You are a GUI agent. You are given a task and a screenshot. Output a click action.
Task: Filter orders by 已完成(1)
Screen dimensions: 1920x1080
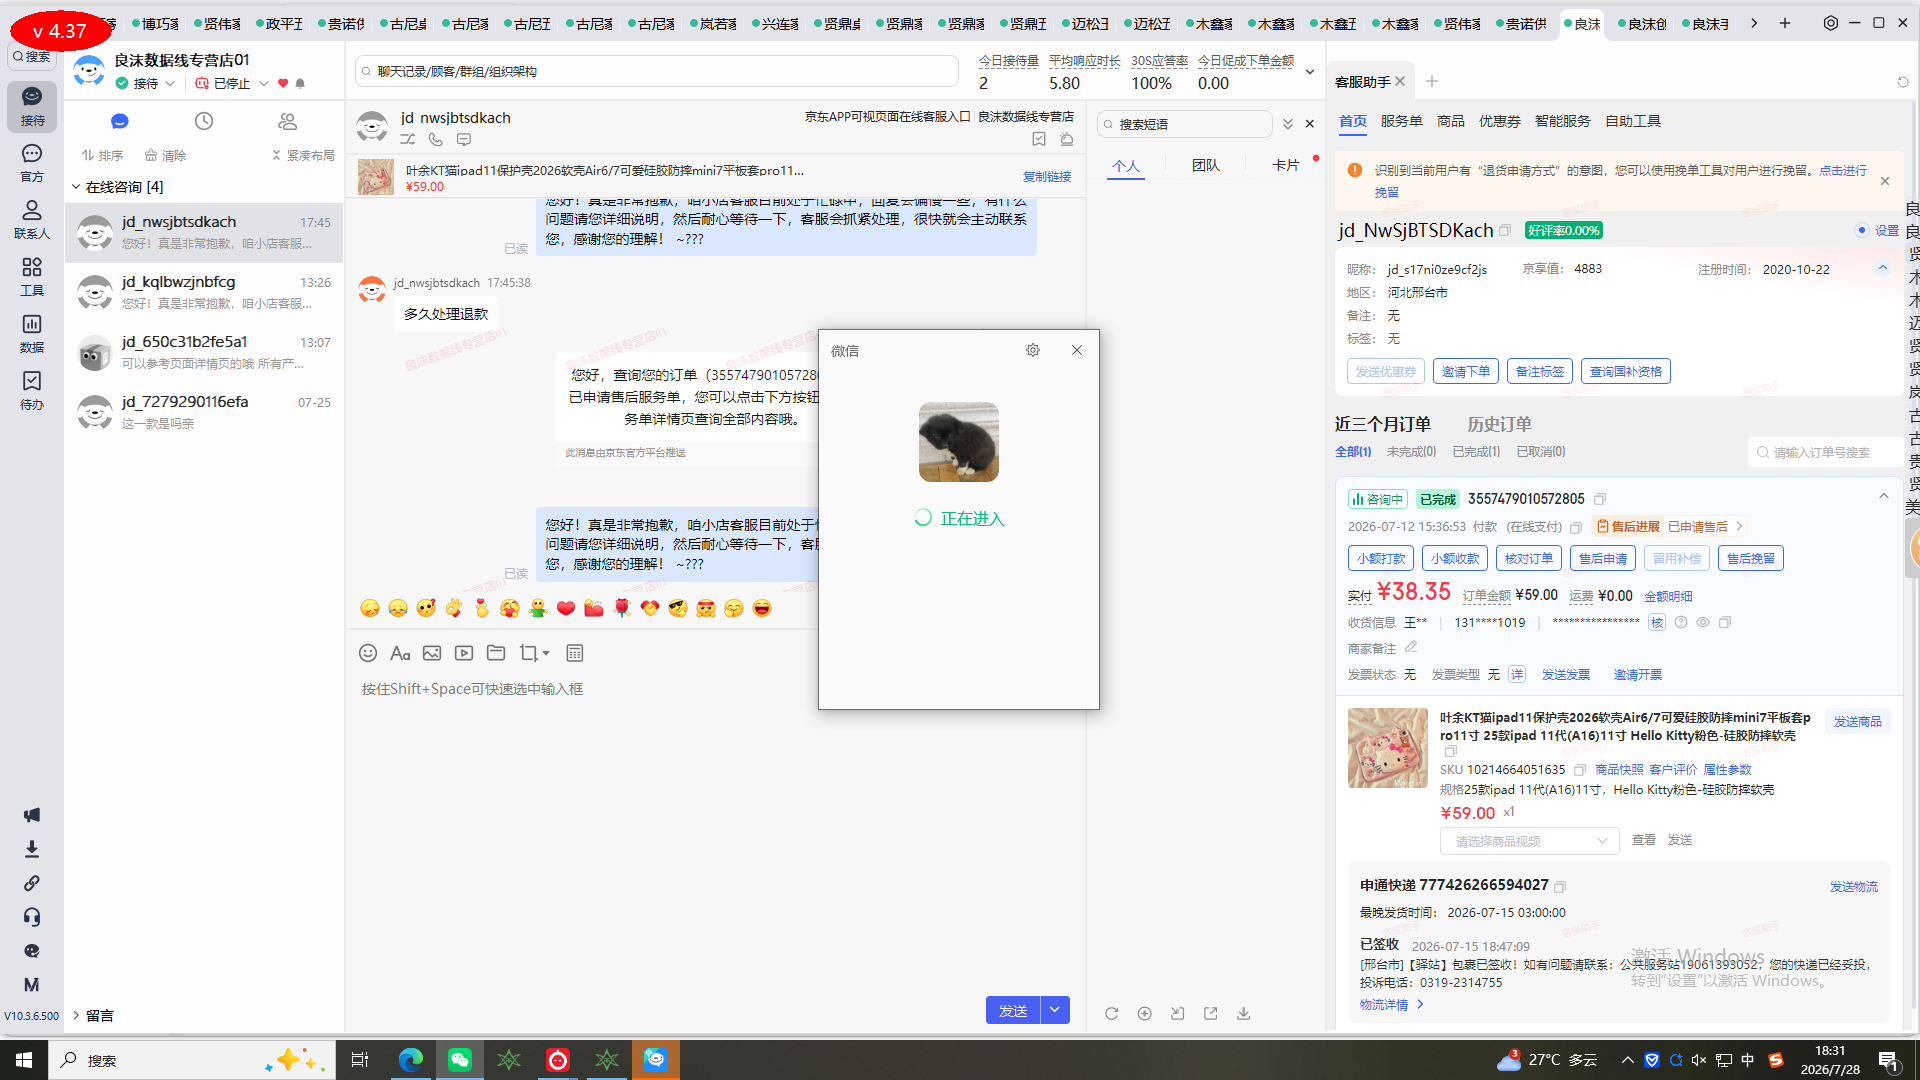click(1476, 452)
